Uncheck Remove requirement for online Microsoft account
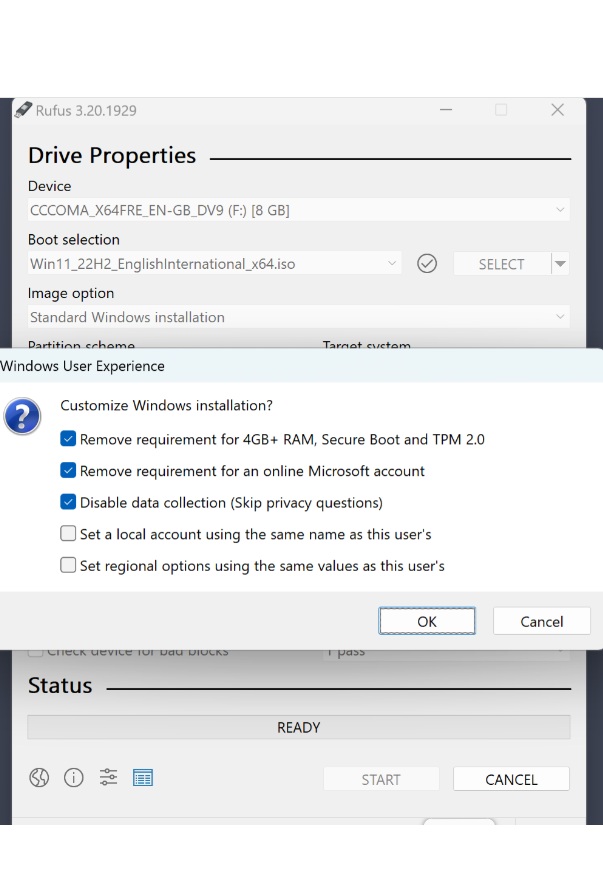The height and width of the screenshot is (880, 603). [68, 471]
